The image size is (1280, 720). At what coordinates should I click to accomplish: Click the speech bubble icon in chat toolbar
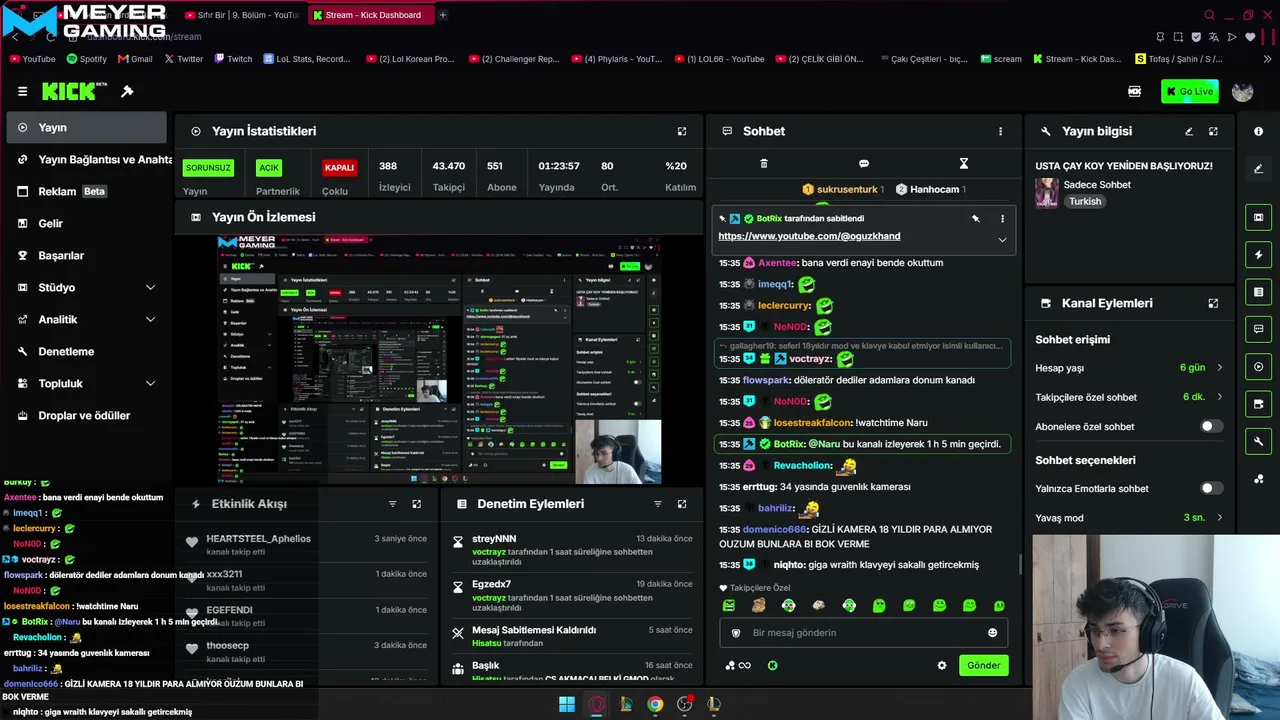[864, 163]
